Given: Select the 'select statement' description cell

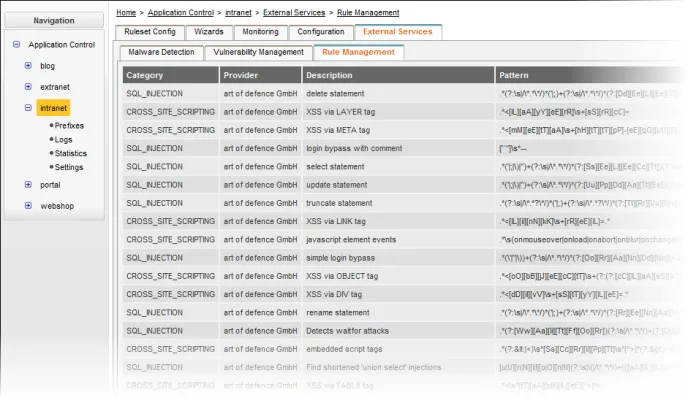Looking at the screenshot, I should pos(398,167).
